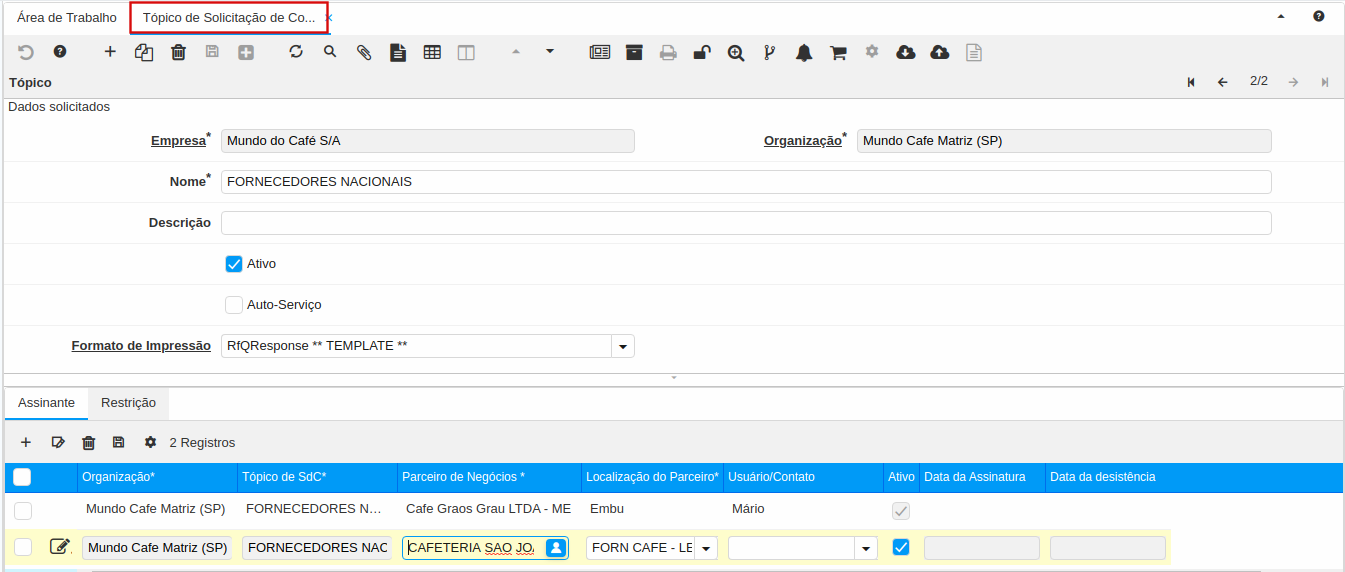Click the Refresh icon in the toolbar
Image resolution: width=1345 pixels, height=572 pixels.
296,52
